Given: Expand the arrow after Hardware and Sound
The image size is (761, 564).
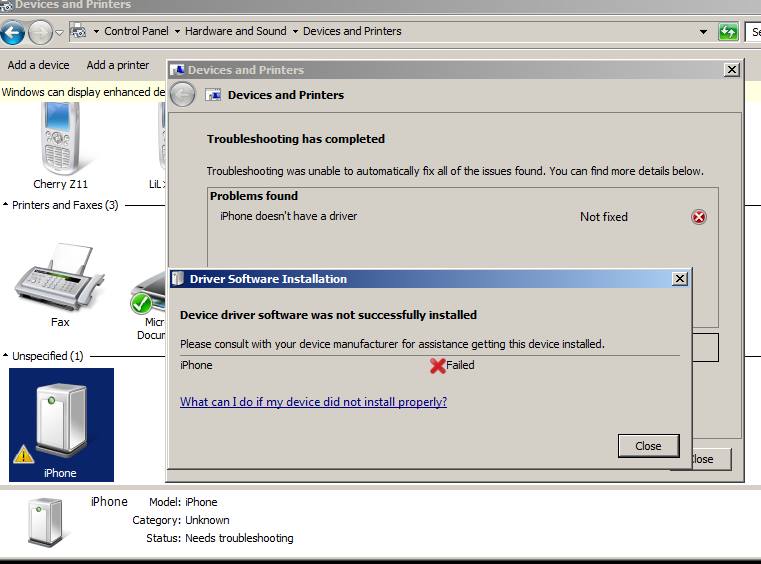Looking at the screenshot, I should 295,32.
